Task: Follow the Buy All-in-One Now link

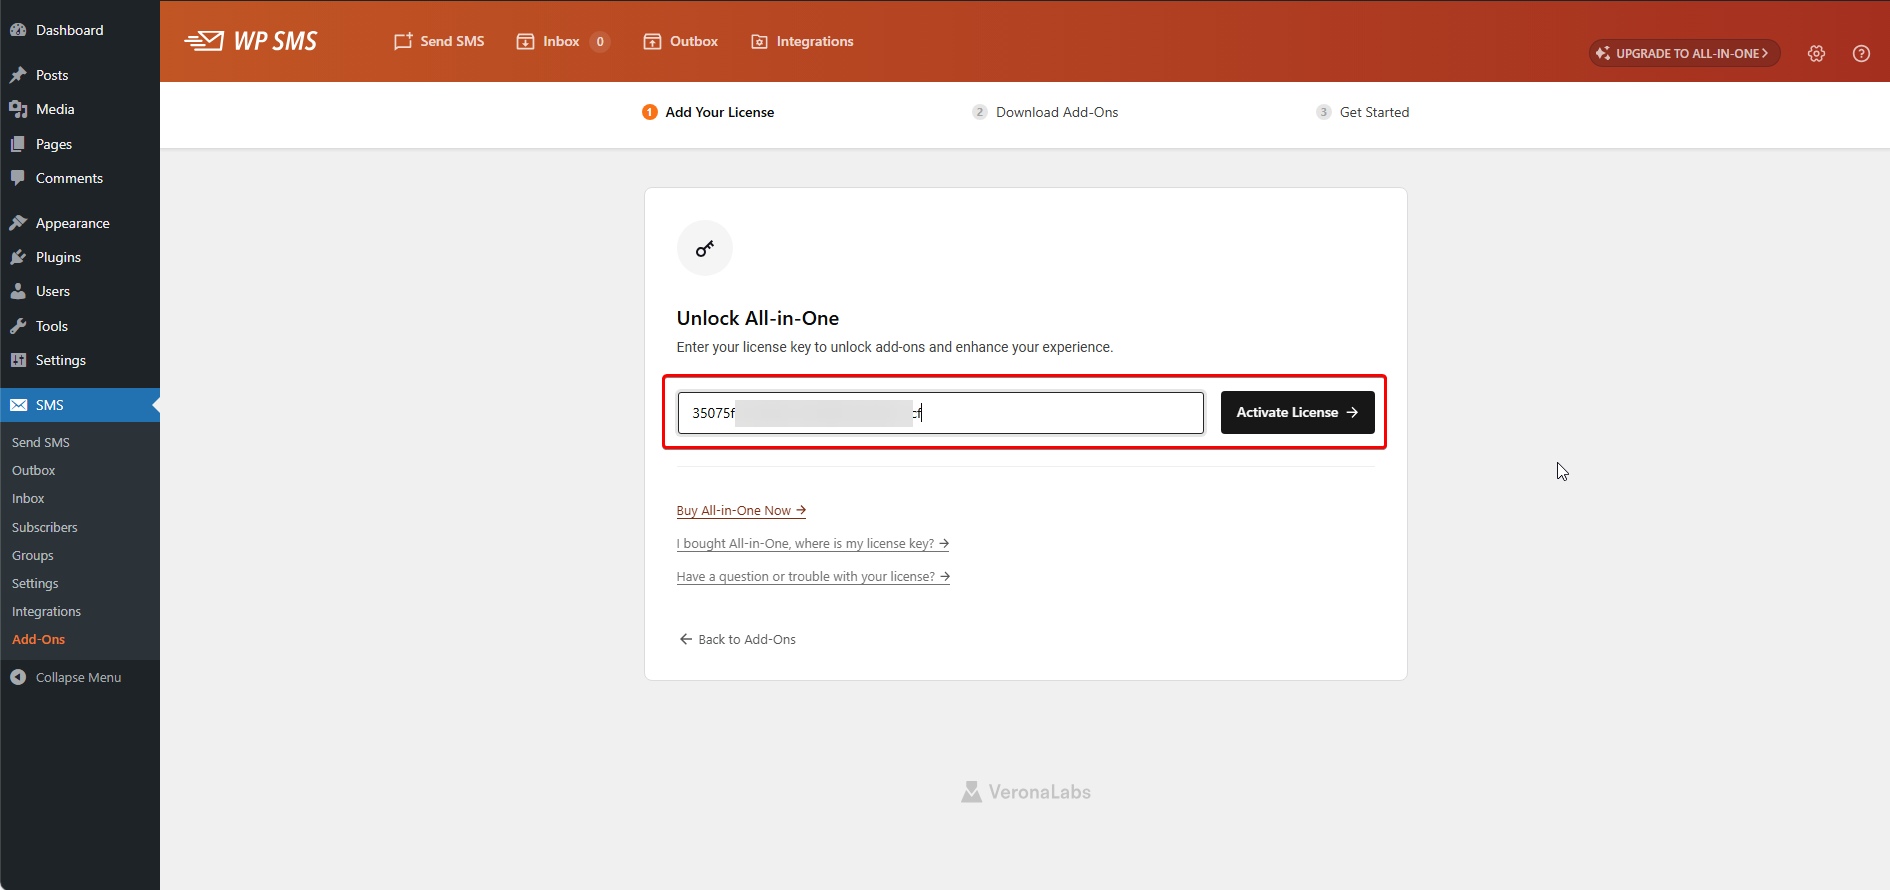Action: (x=741, y=510)
